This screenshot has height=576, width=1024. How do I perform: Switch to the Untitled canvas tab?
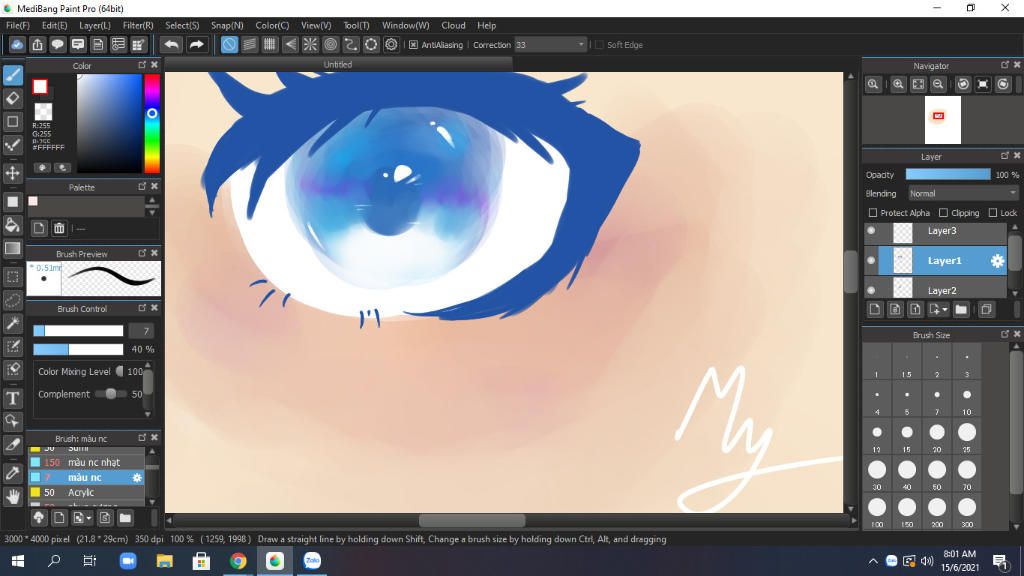pos(338,64)
